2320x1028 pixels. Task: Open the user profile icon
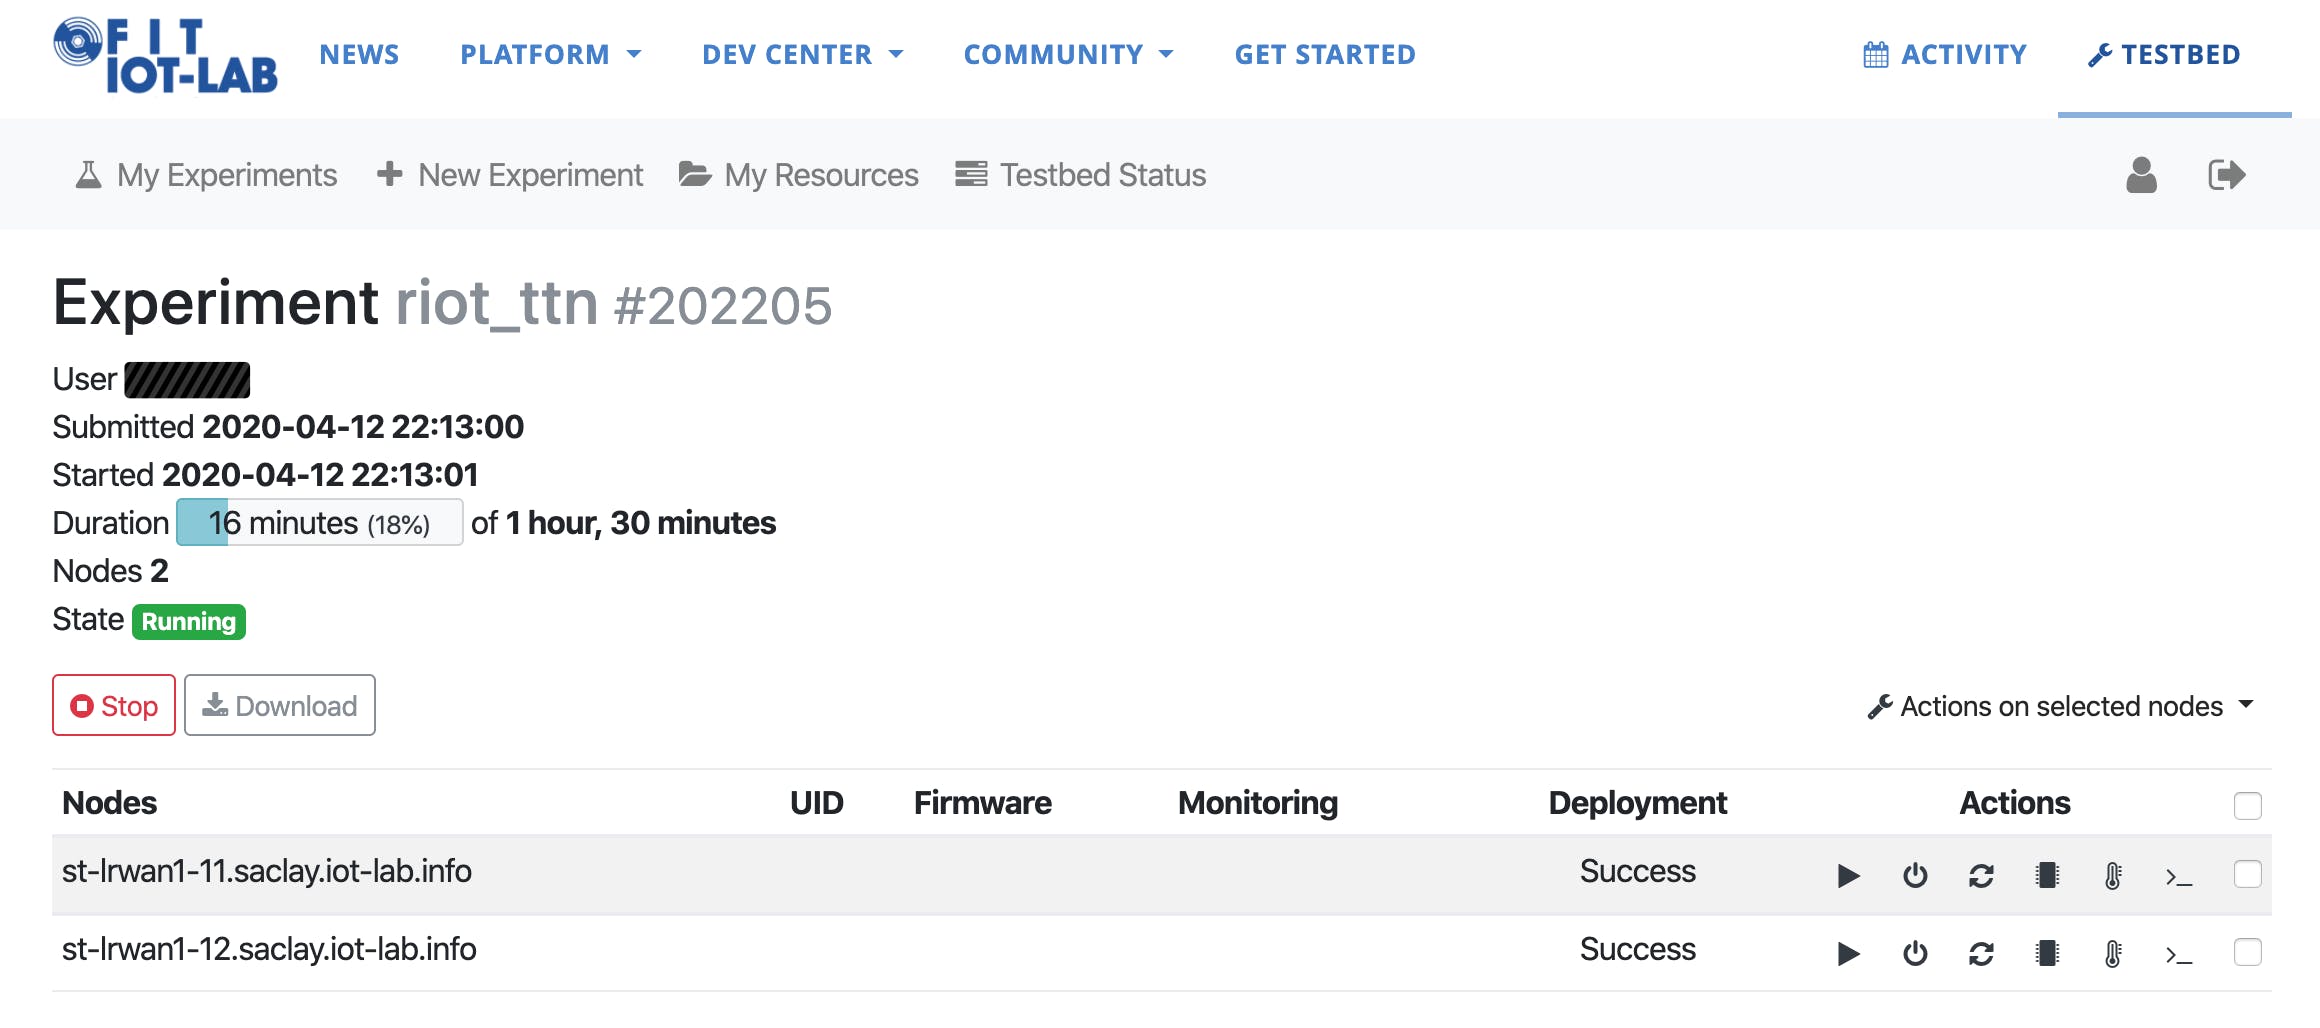[x=2141, y=175]
